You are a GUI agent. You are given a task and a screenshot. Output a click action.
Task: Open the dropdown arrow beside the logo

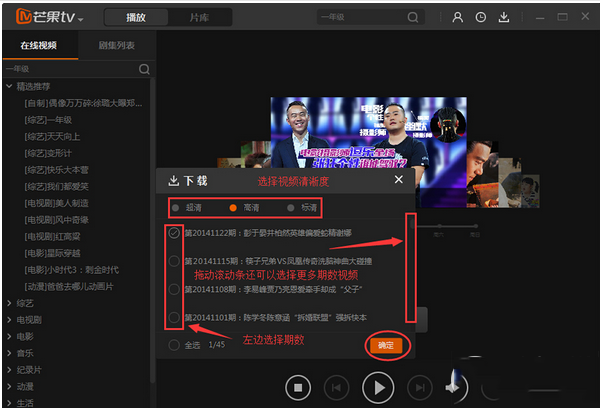click(x=80, y=19)
